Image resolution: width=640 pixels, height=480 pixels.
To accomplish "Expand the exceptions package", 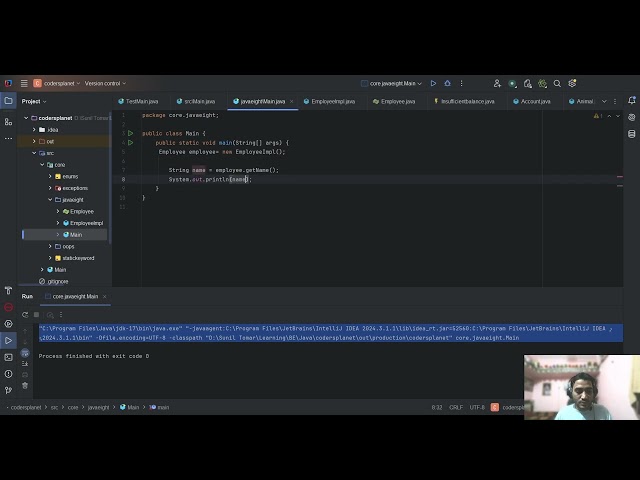I will 50,188.
